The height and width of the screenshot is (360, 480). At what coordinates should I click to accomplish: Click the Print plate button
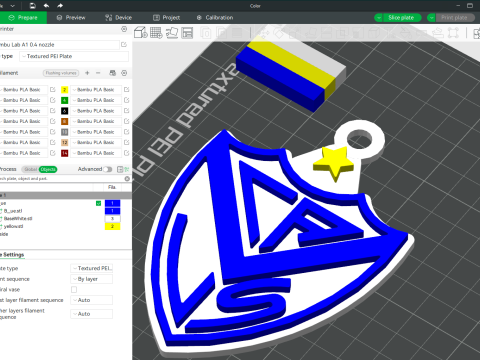click(454, 18)
